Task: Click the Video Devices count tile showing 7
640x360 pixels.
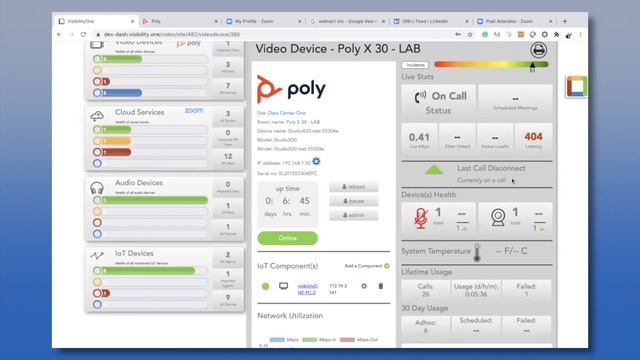Action: pyautogui.click(x=228, y=88)
